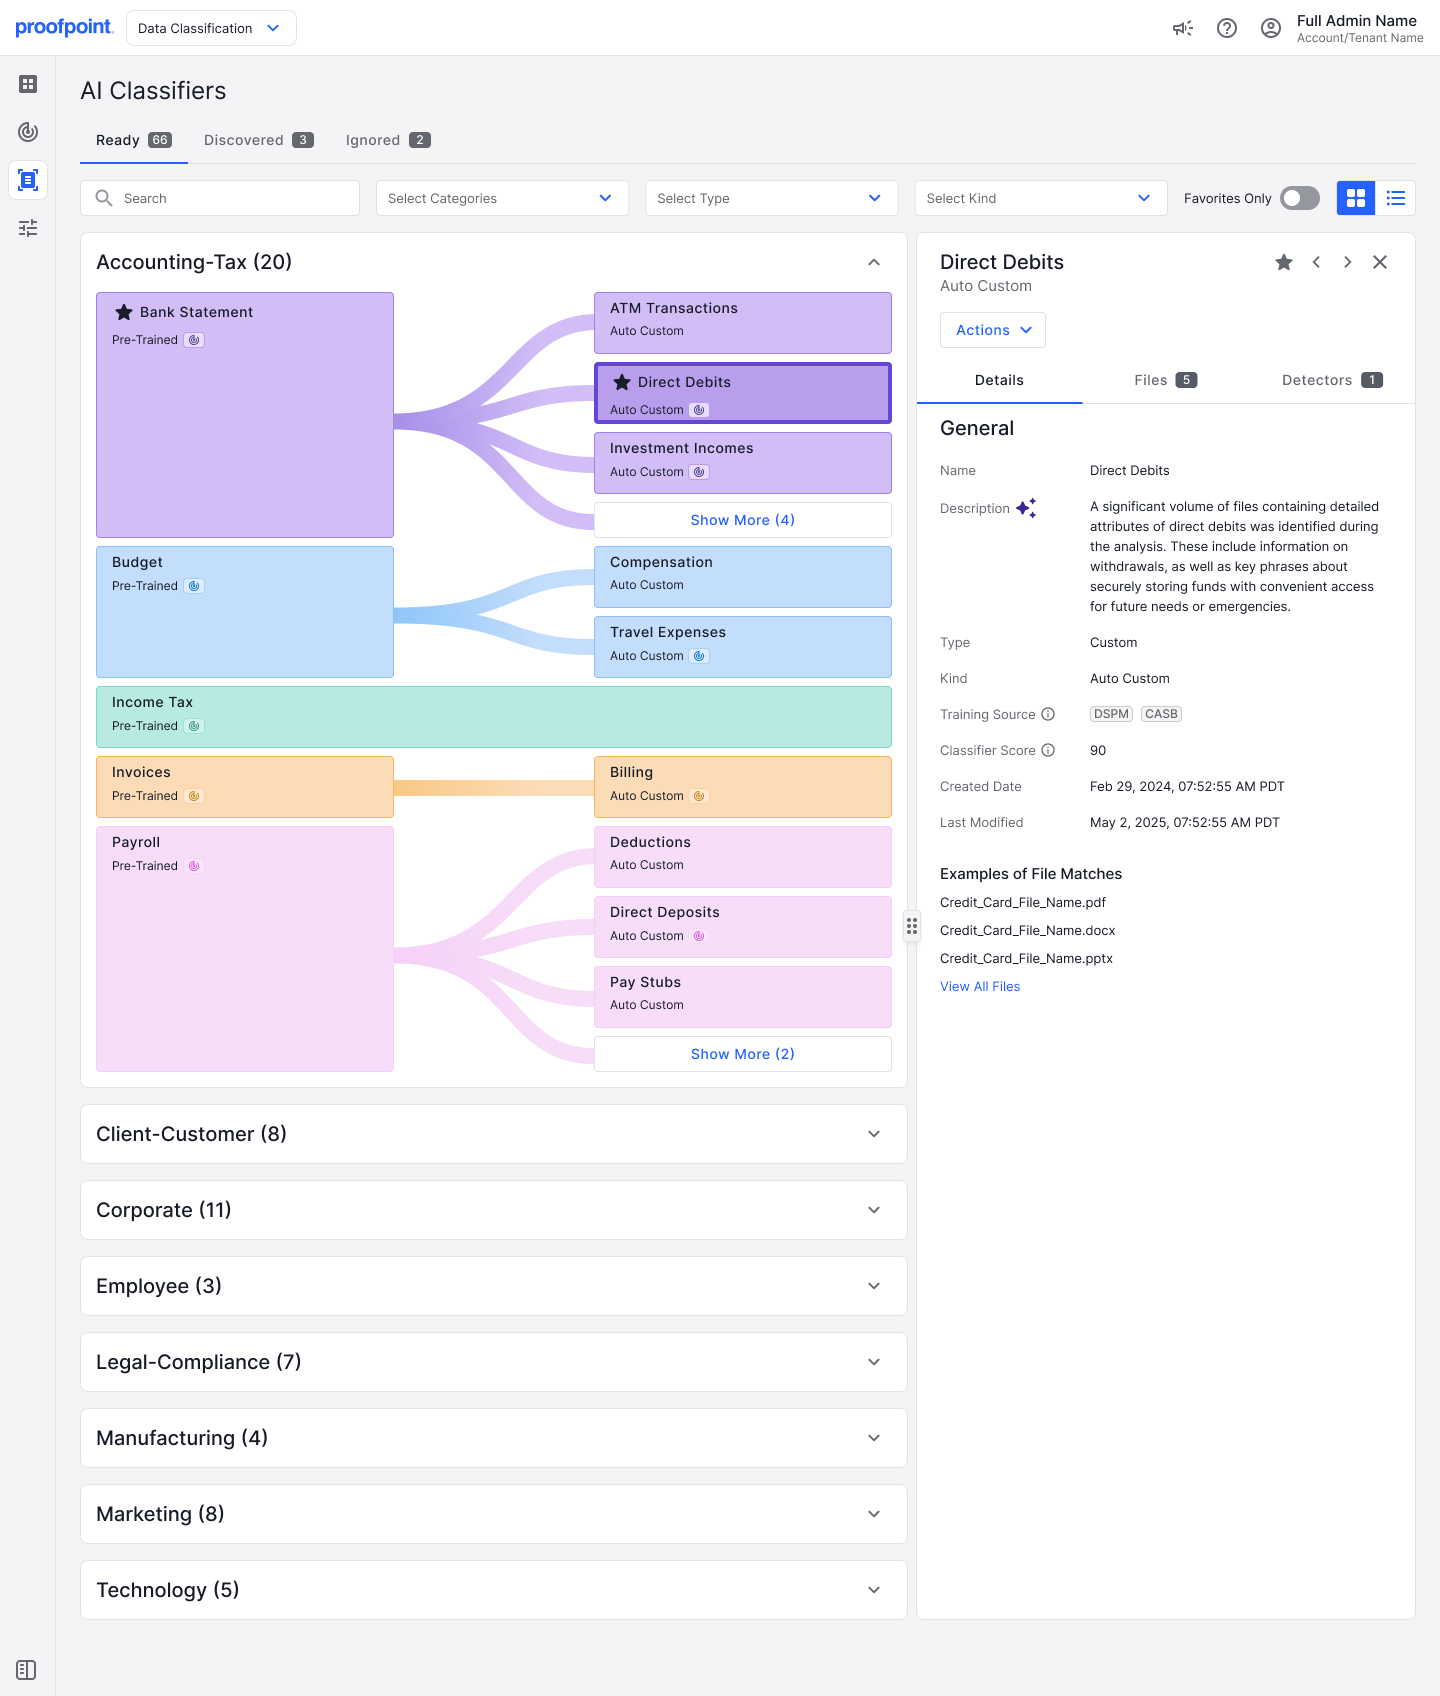This screenshot has width=1440, height=1696.
Task: Click the favorite star in Direct Debits panel
Action: coord(1284,262)
